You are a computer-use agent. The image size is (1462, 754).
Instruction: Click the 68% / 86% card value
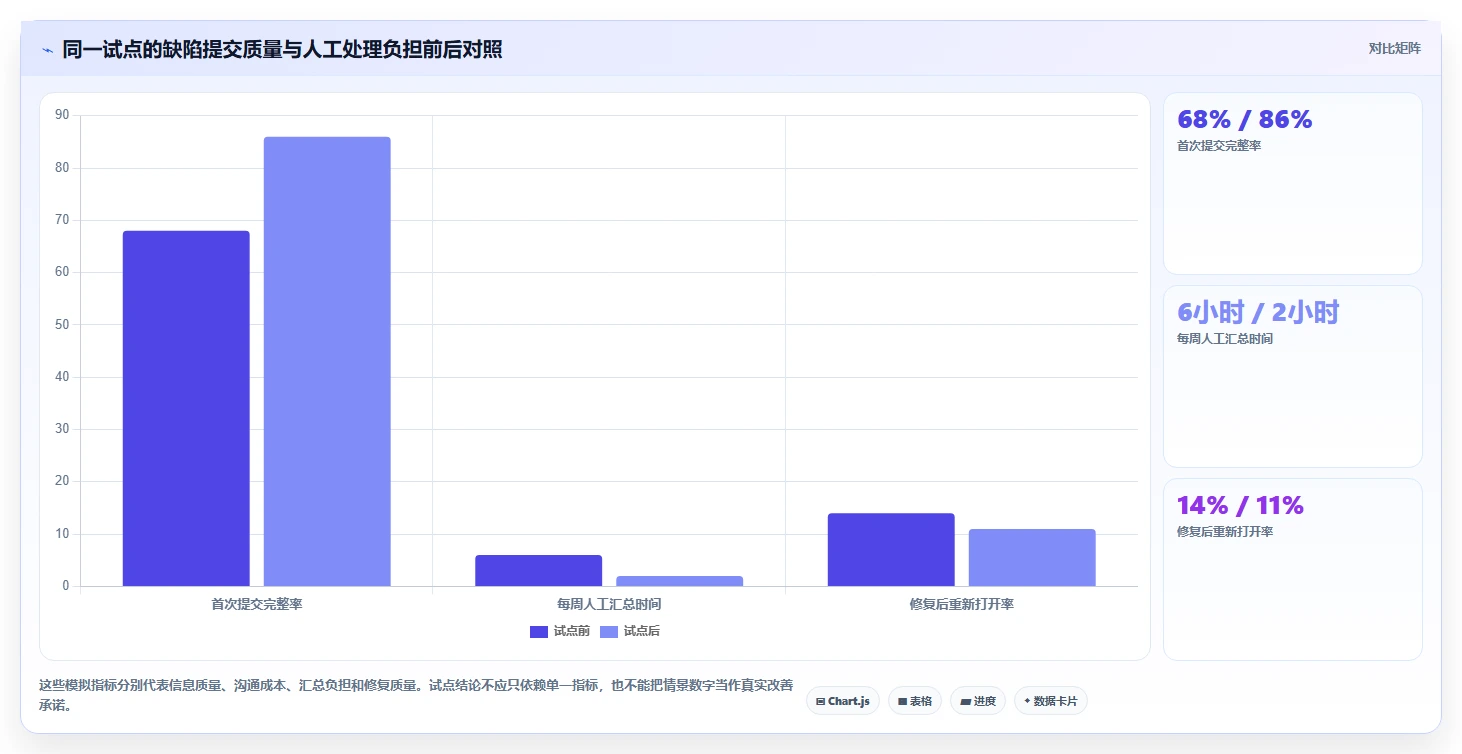(x=1244, y=120)
